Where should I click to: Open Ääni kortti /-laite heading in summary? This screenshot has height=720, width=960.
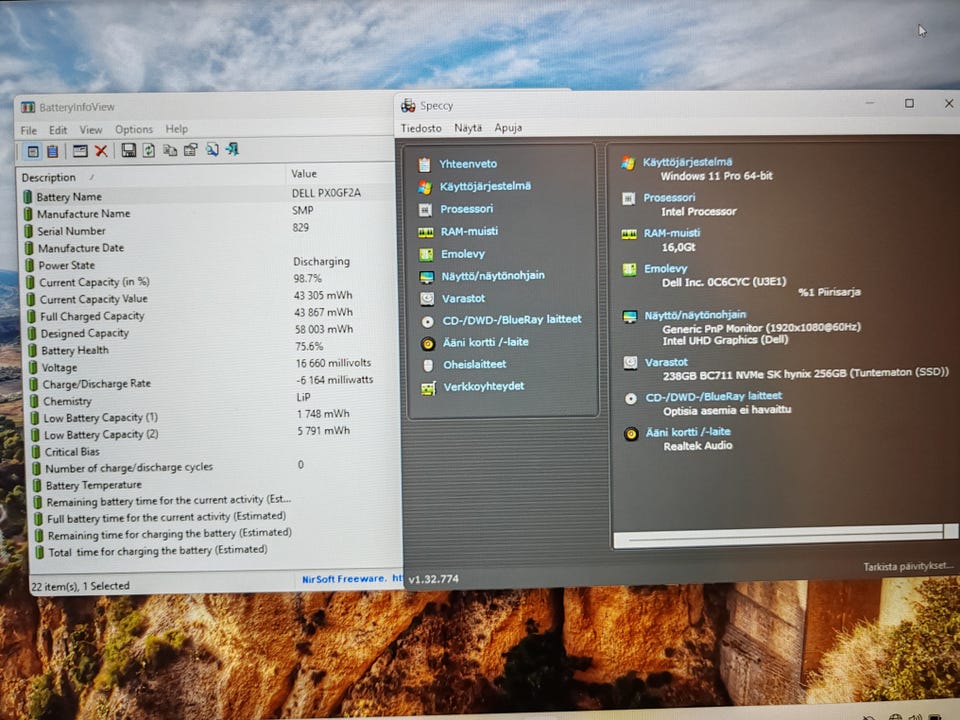tap(688, 432)
